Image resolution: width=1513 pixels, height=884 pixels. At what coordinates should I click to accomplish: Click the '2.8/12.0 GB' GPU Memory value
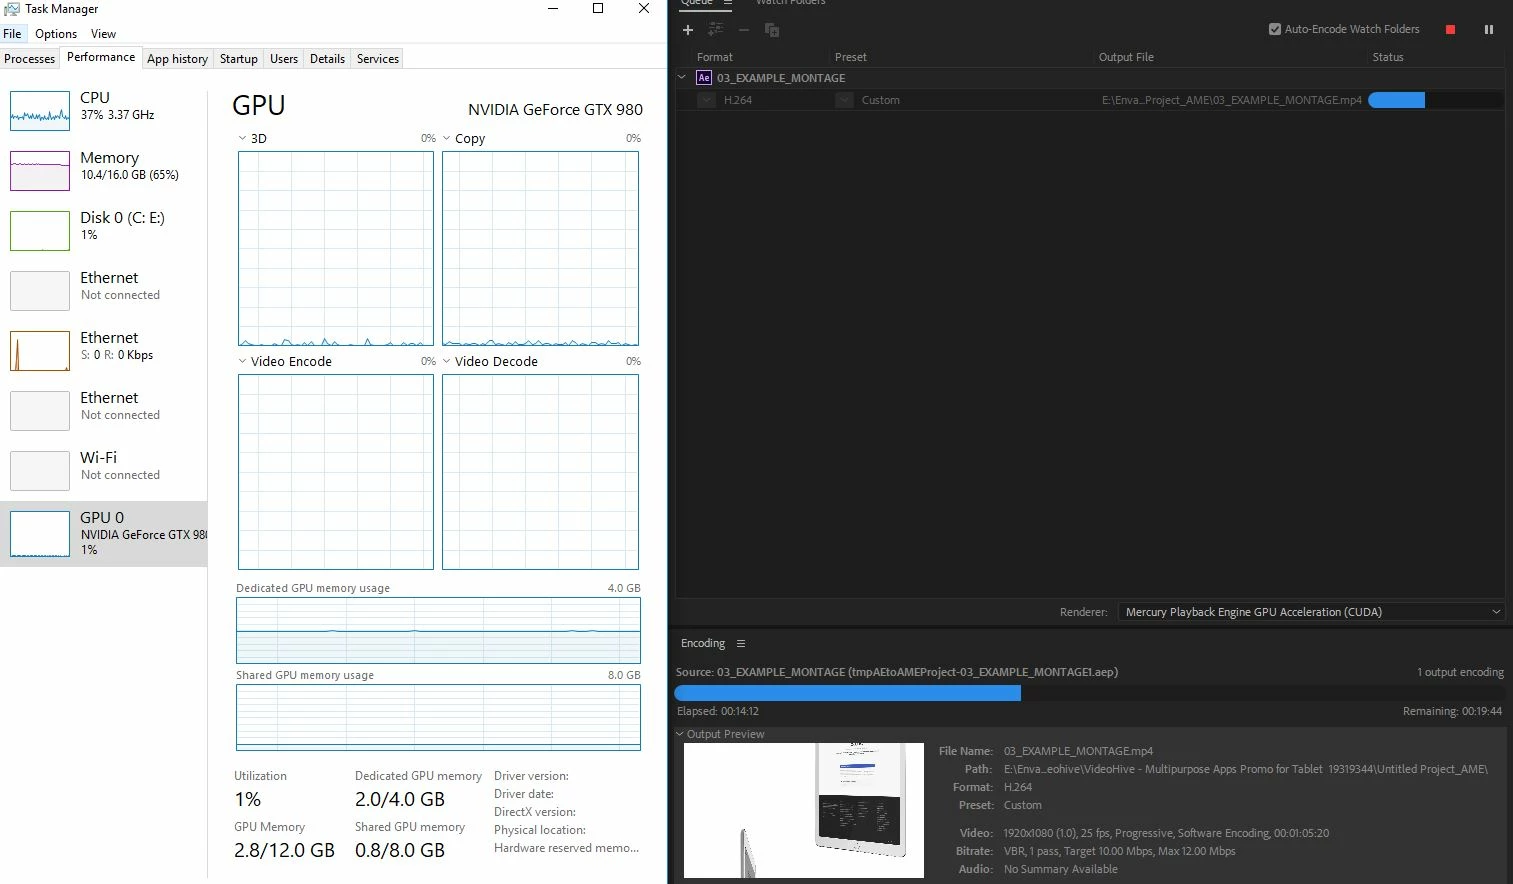(x=284, y=850)
